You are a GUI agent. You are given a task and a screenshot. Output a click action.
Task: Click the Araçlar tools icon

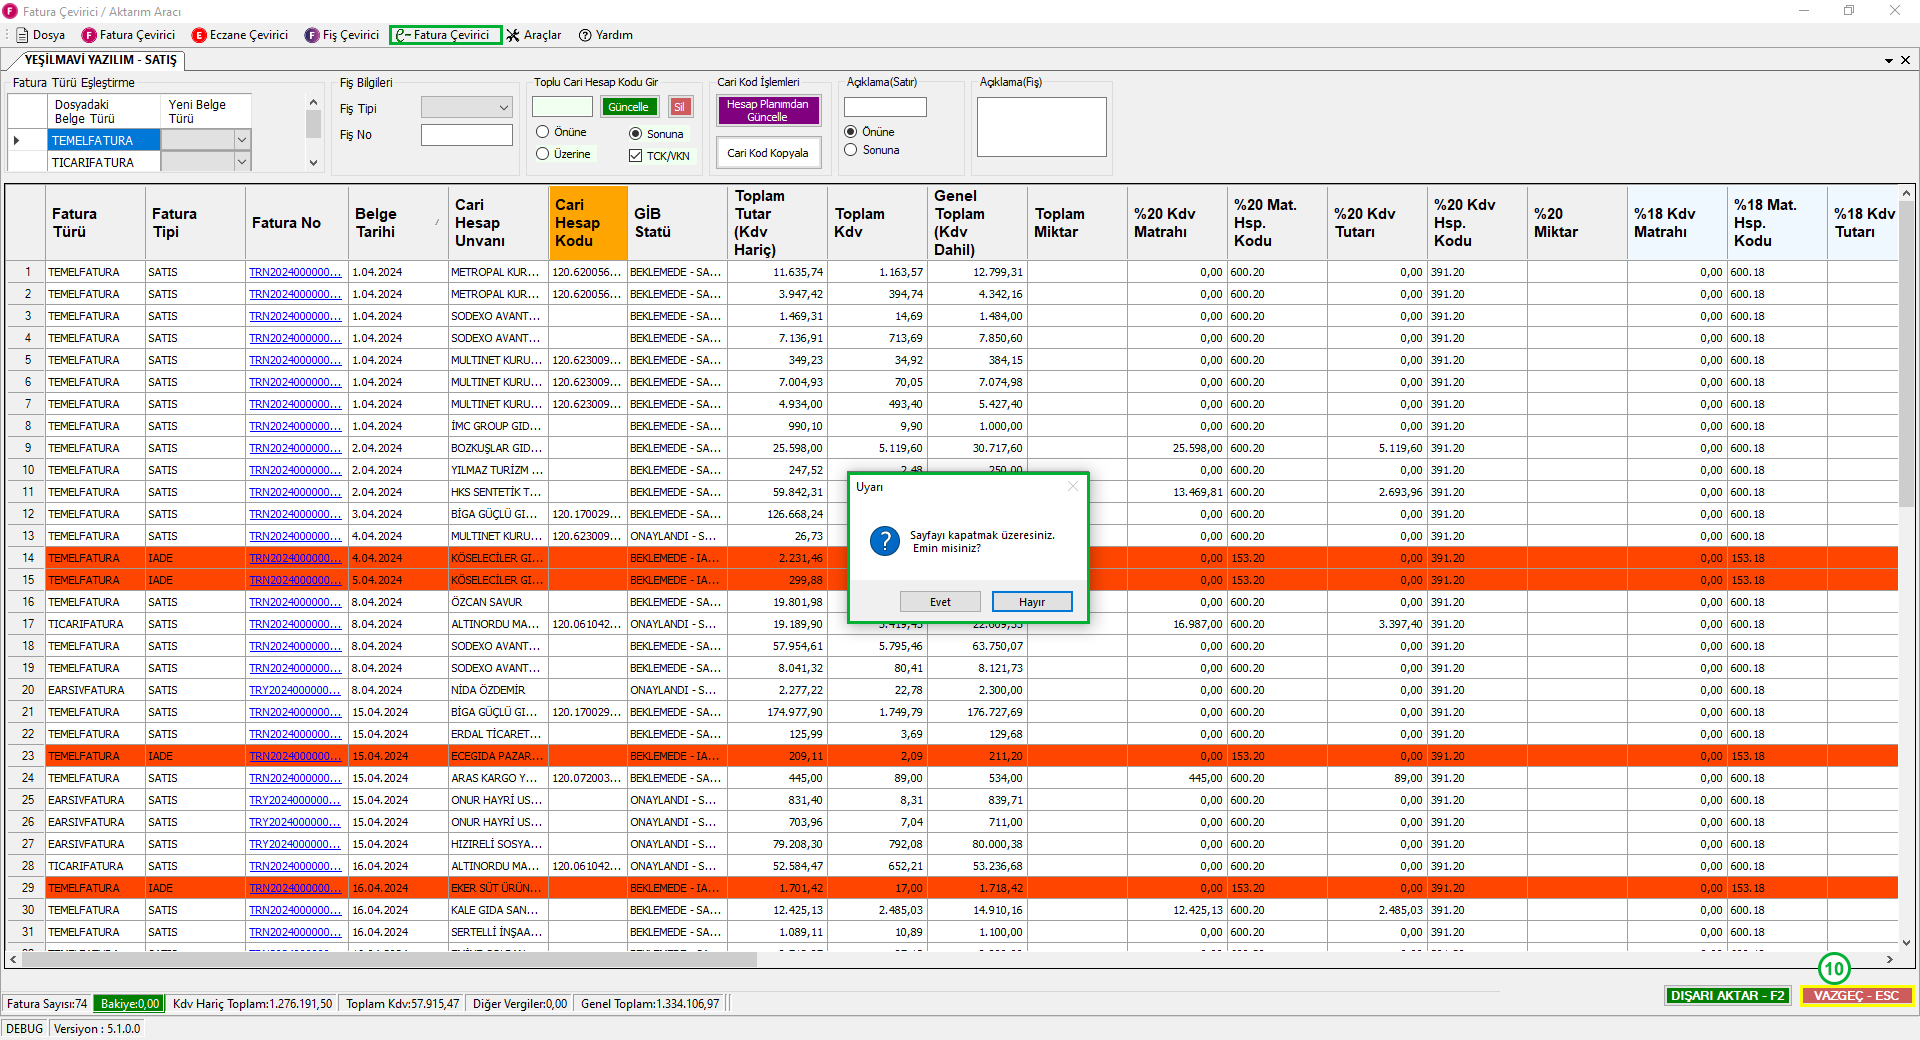[513, 35]
